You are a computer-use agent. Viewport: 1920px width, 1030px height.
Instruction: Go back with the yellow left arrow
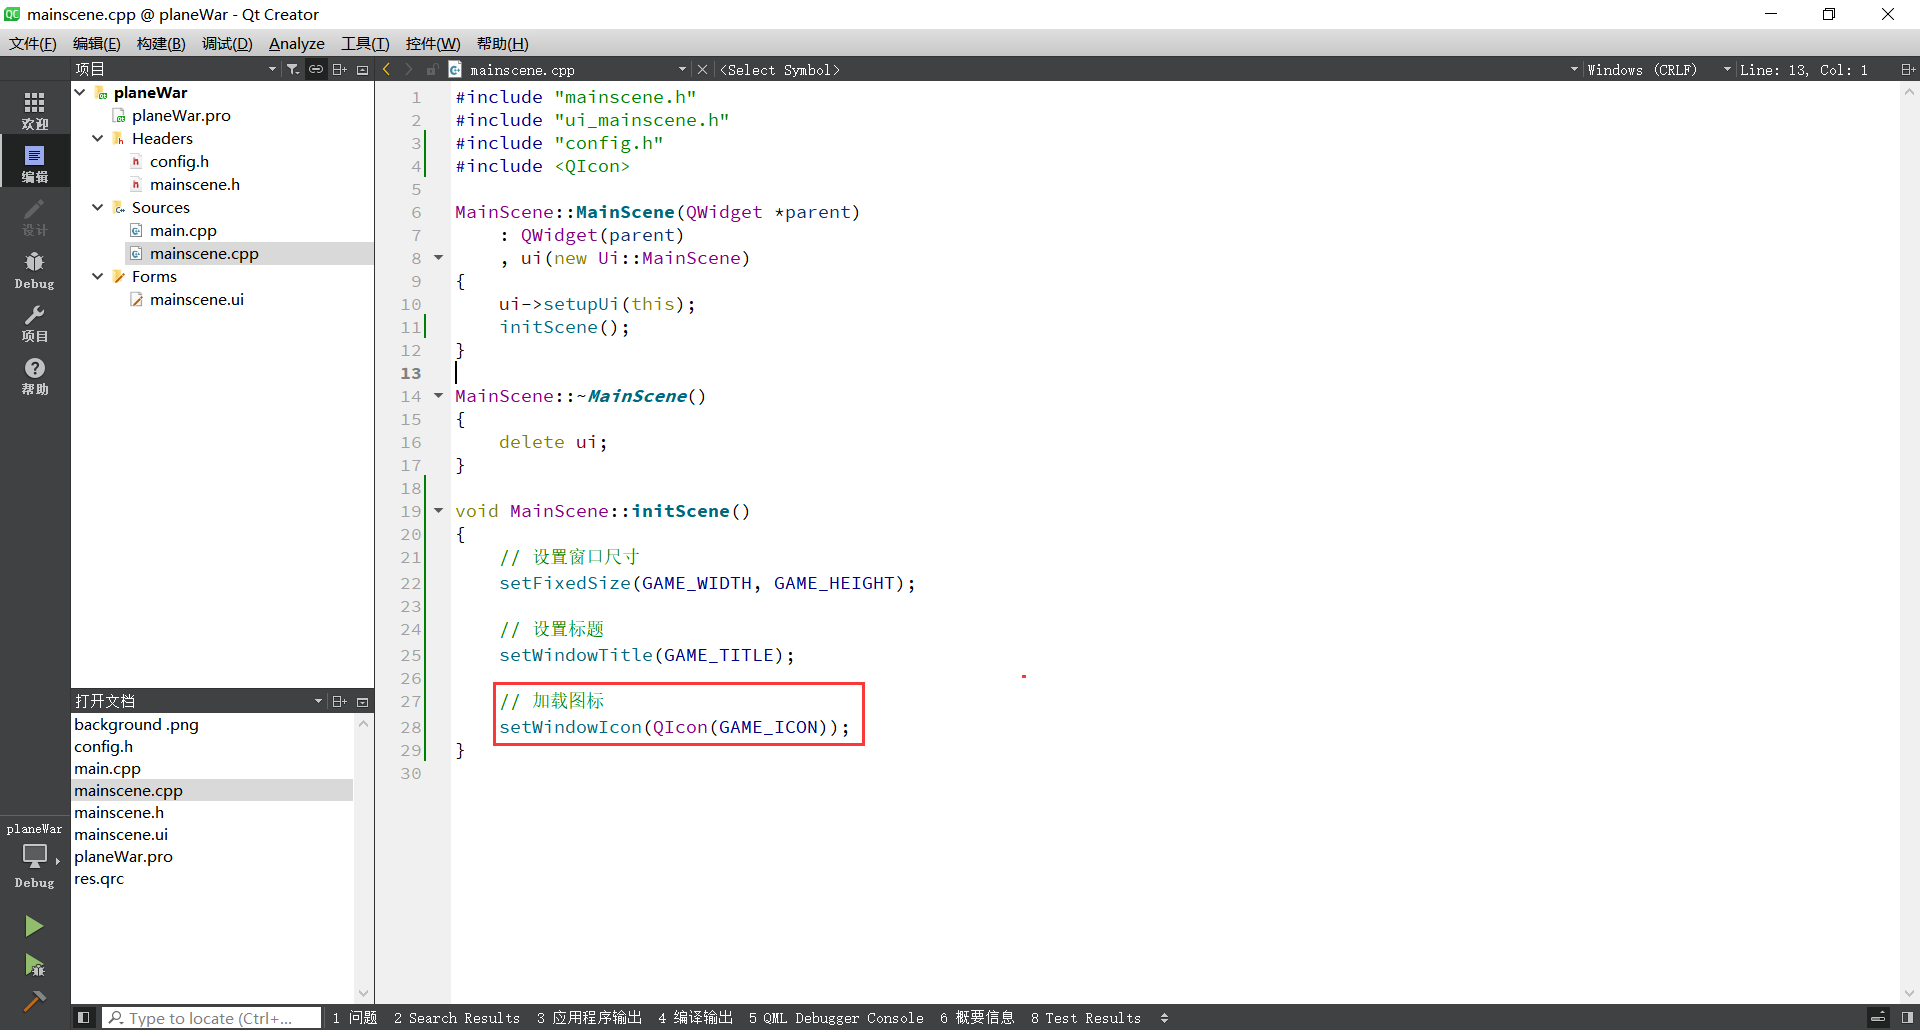pyautogui.click(x=387, y=69)
